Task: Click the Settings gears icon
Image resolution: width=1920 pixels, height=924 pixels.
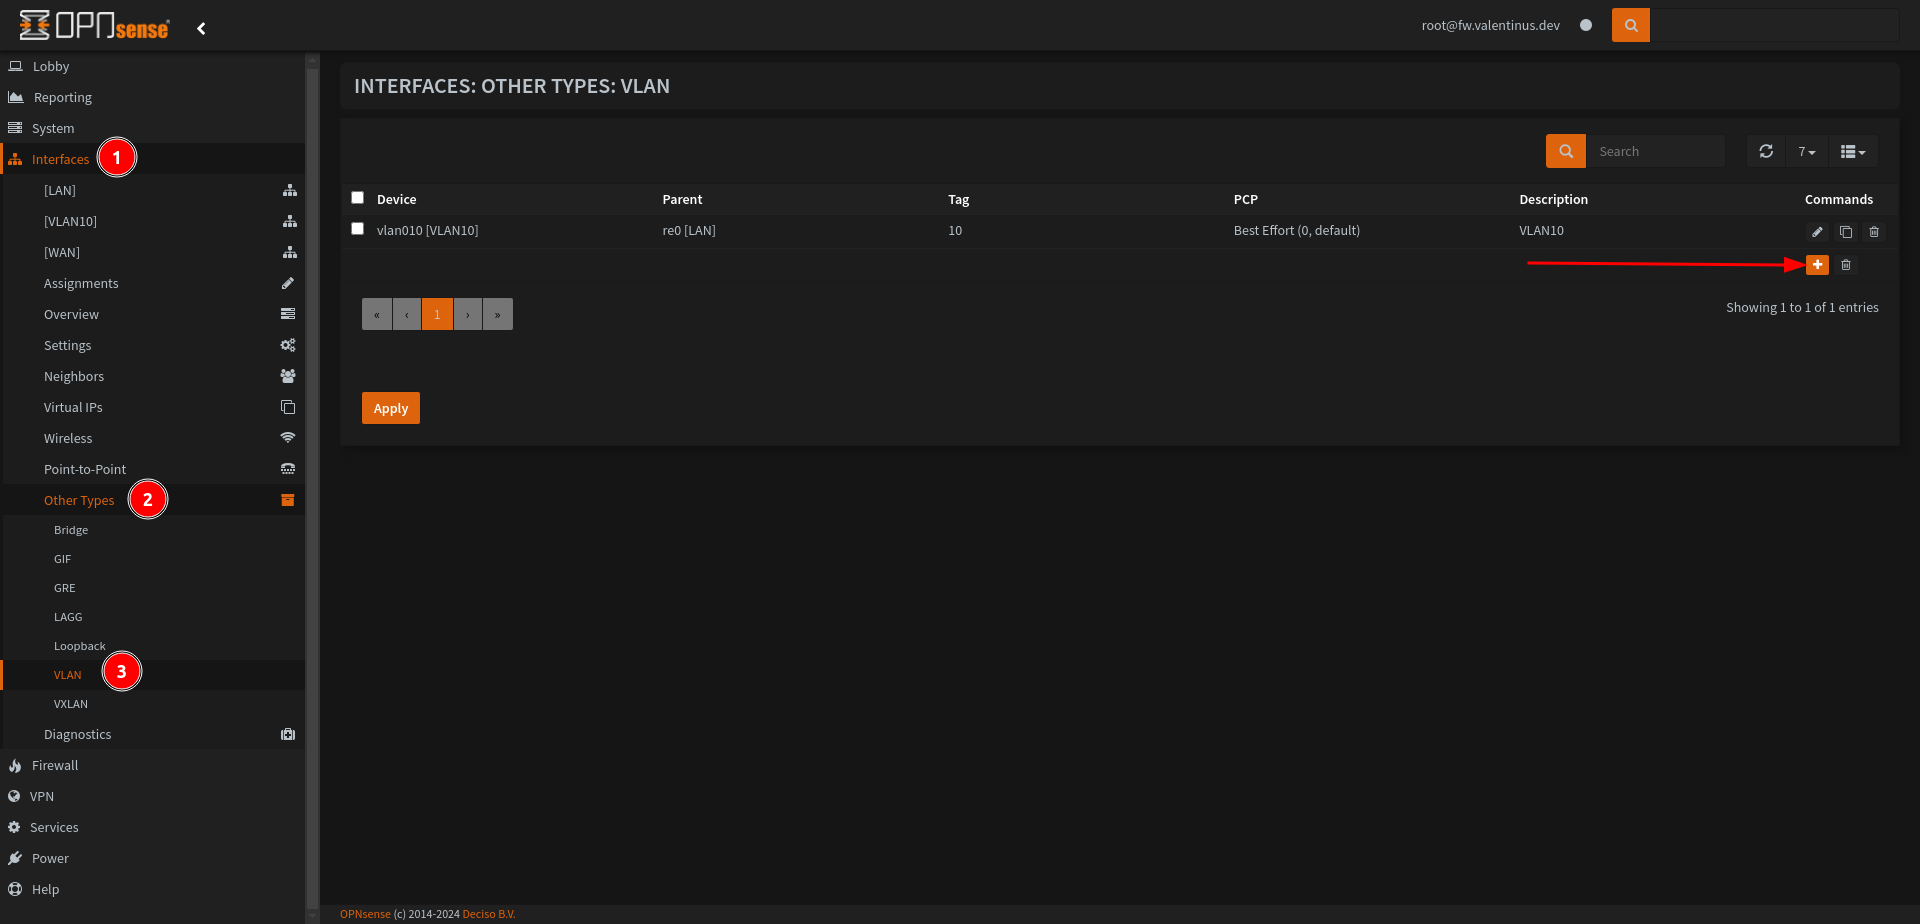Action: [288, 345]
